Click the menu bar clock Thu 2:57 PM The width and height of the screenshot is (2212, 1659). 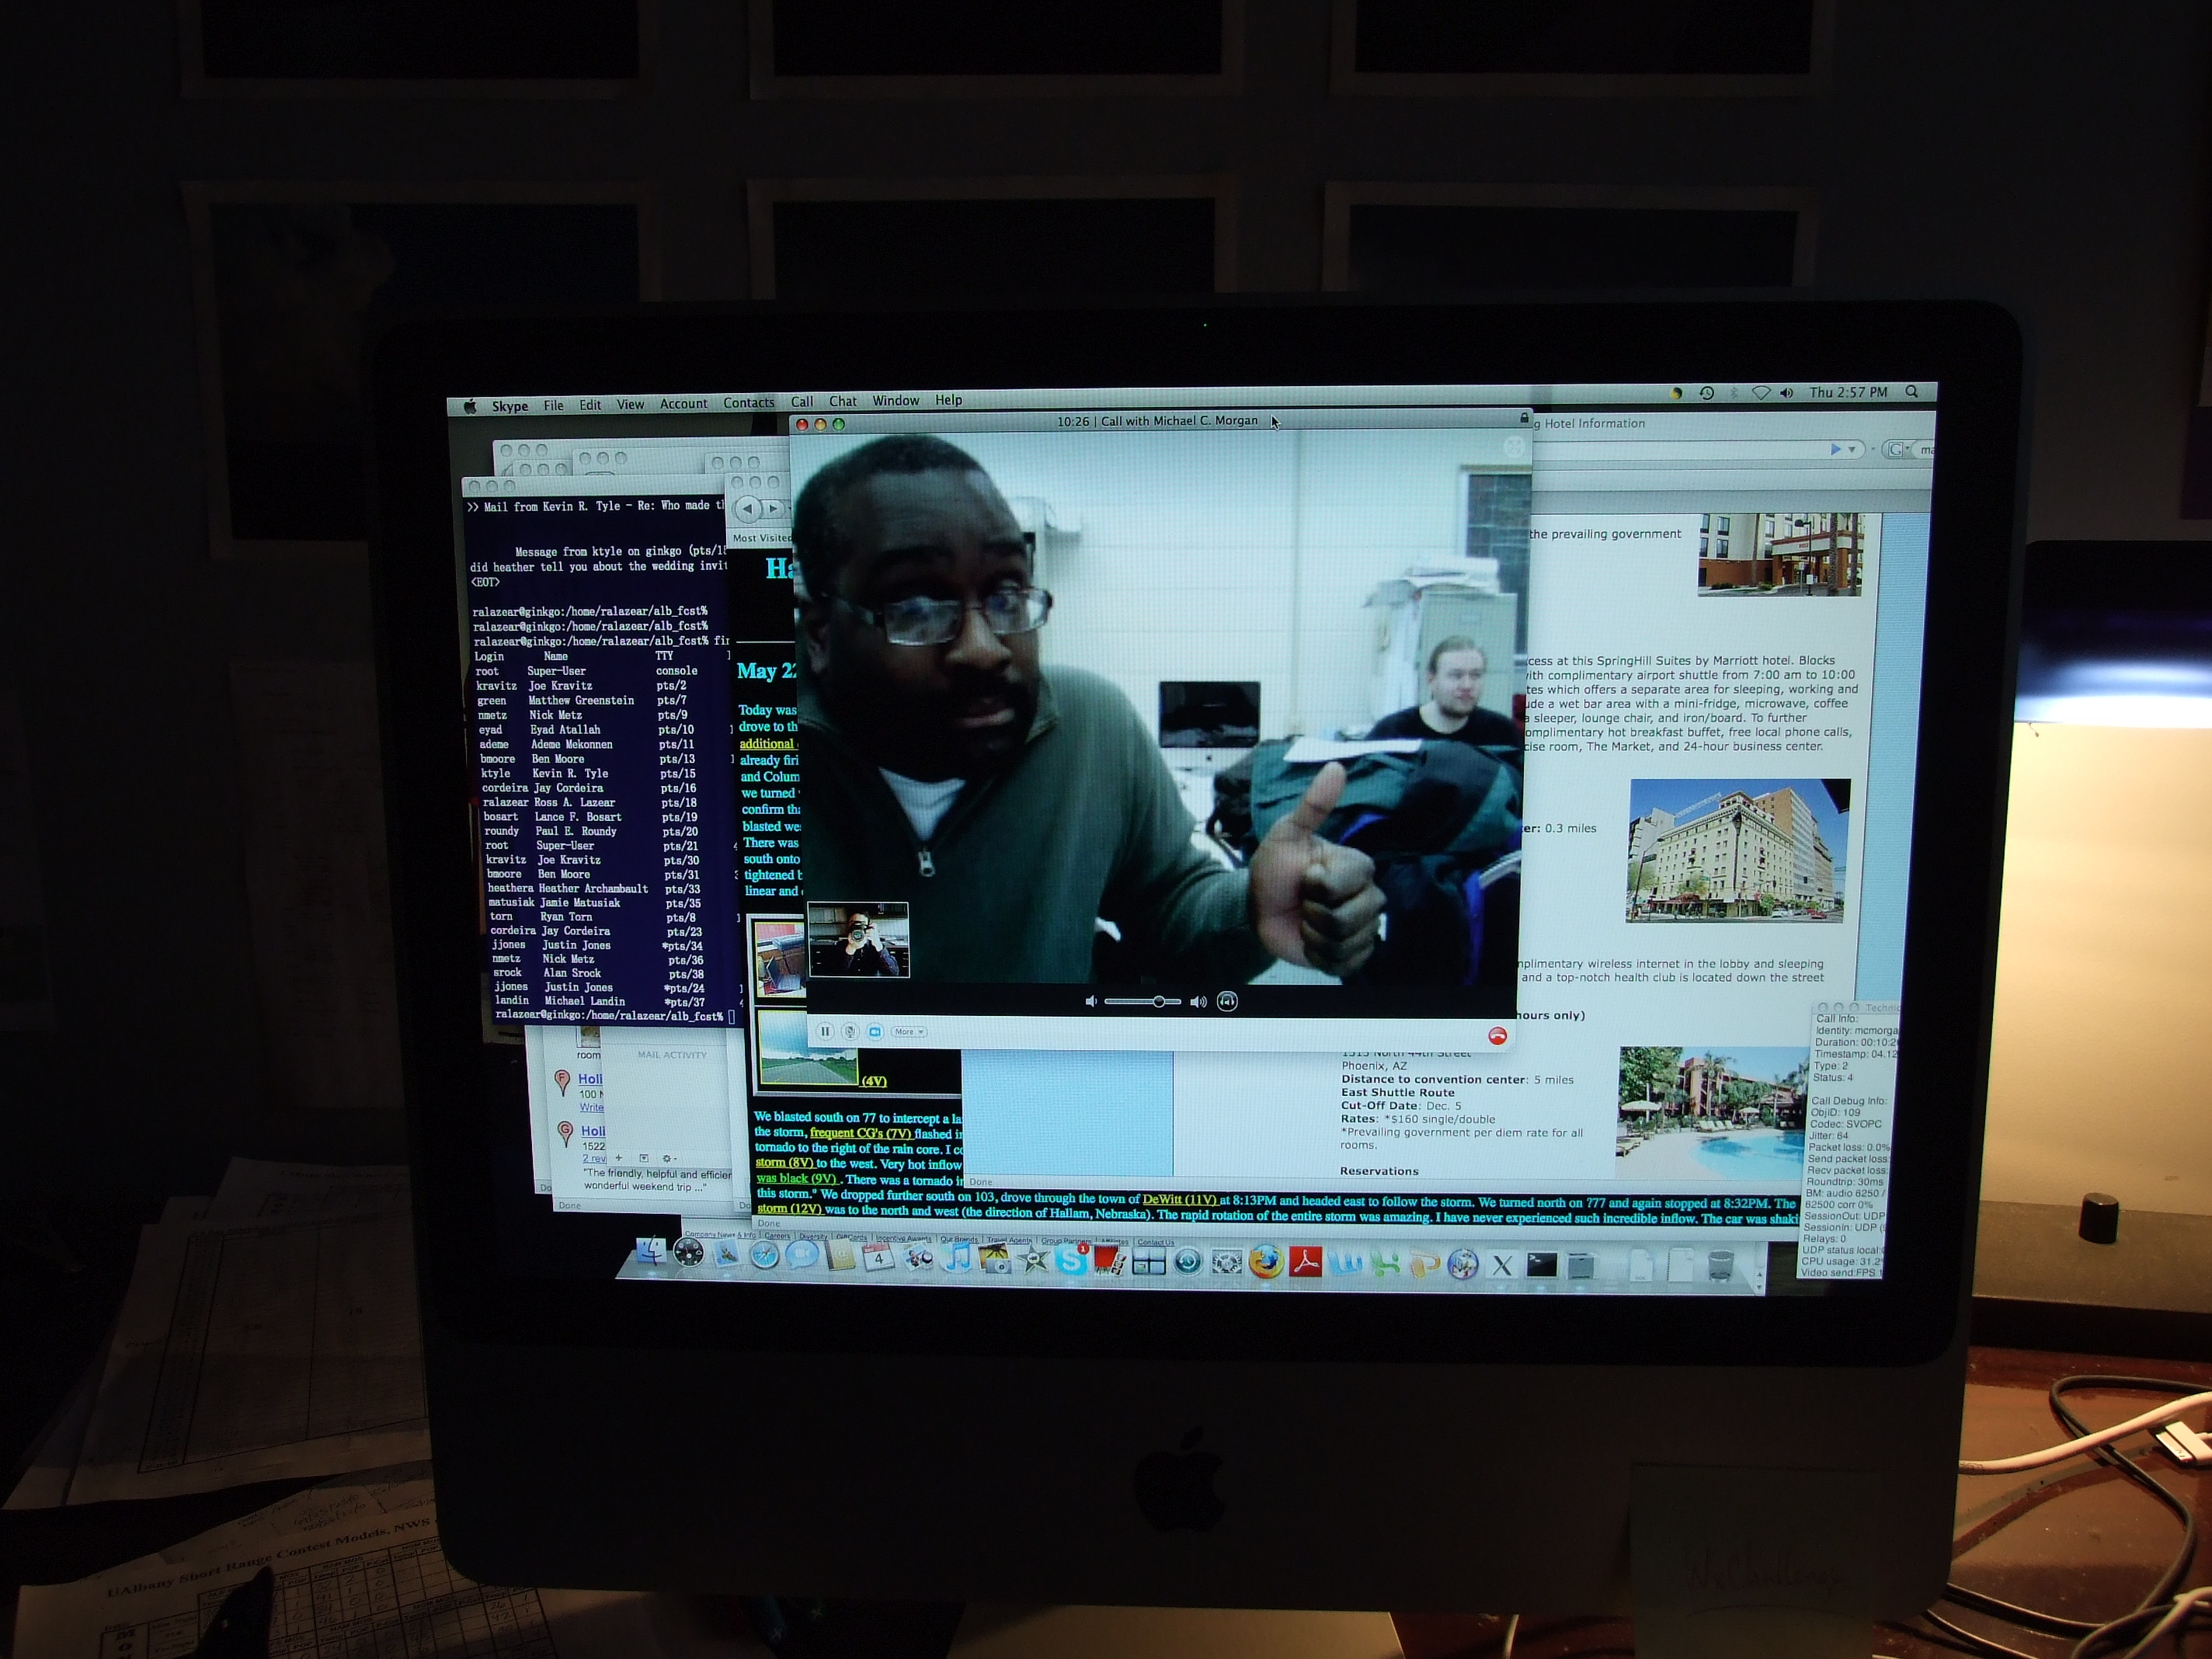point(1848,392)
